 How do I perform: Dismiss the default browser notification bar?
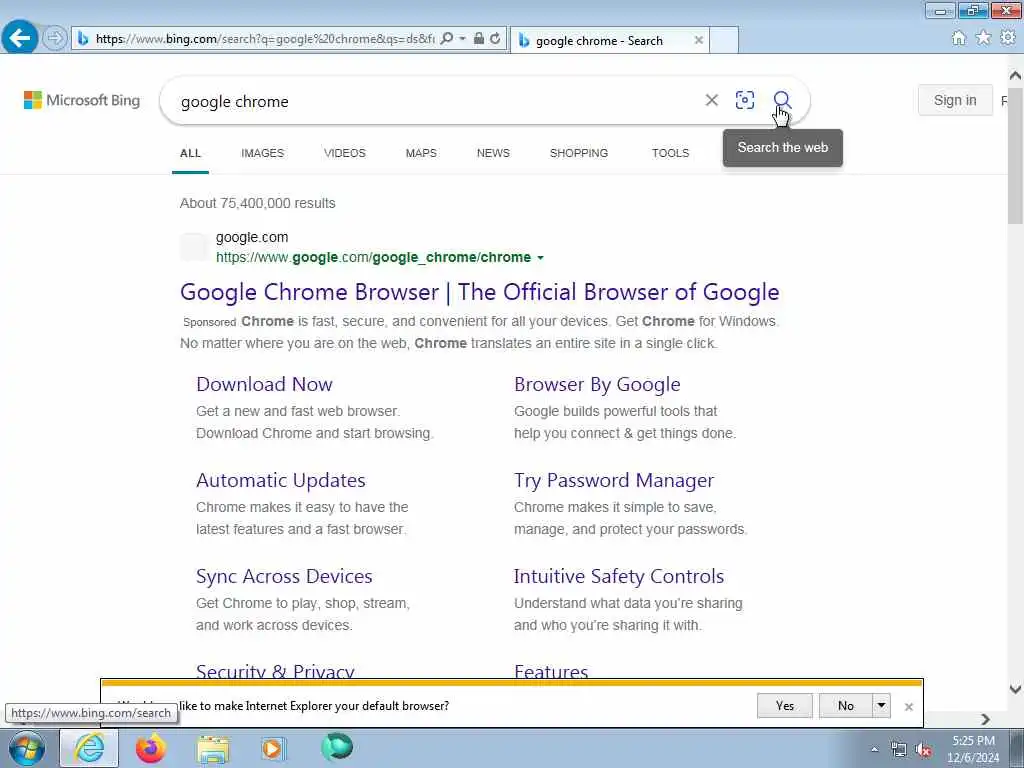(908, 707)
